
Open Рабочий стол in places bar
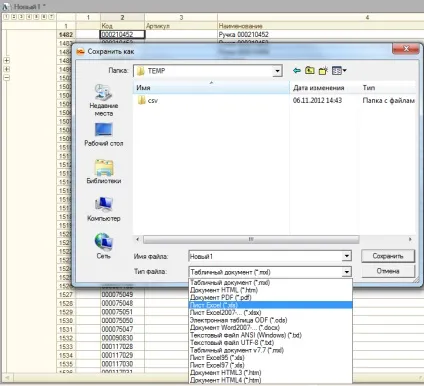(x=104, y=135)
